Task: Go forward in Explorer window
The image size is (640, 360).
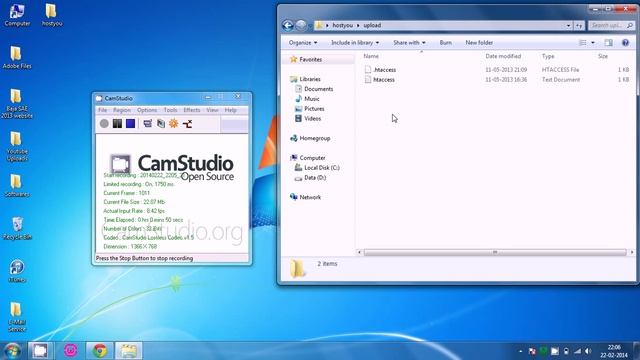Action: pos(301,25)
